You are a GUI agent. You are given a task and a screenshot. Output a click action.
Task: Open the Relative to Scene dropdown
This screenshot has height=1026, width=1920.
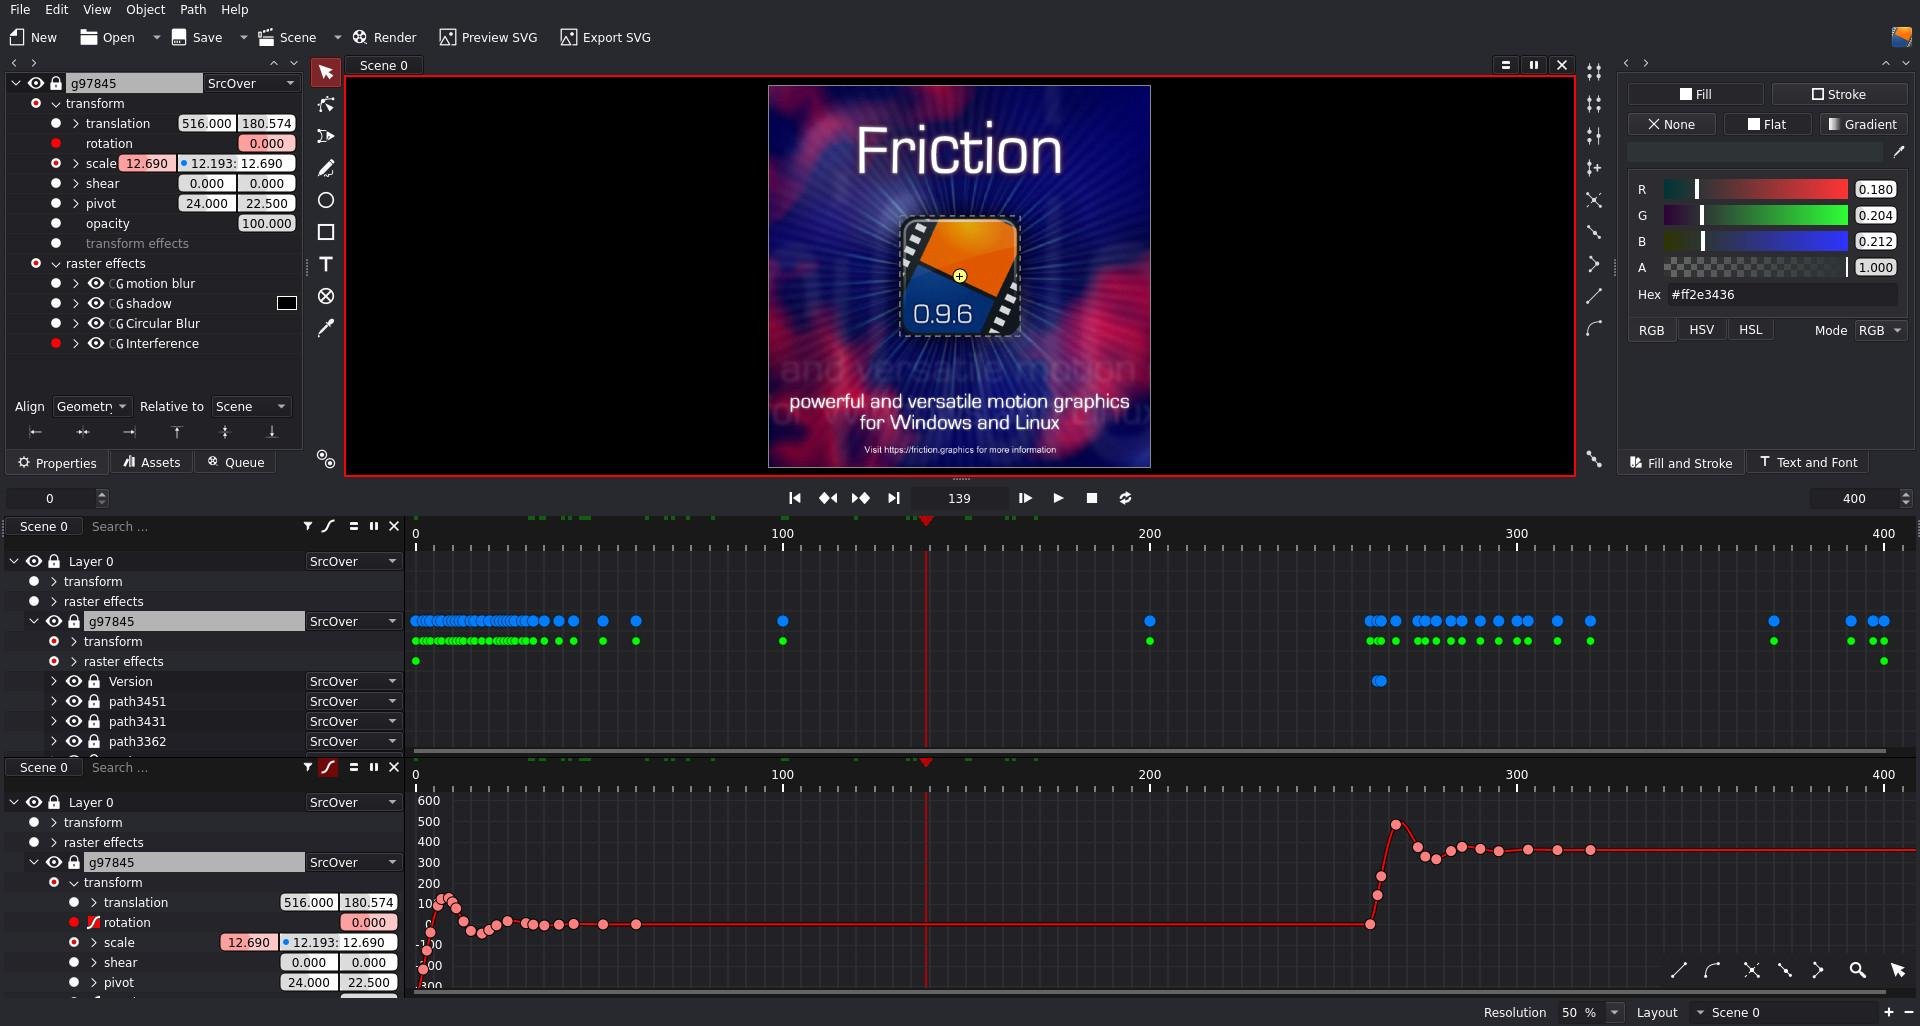tap(250, 407)
